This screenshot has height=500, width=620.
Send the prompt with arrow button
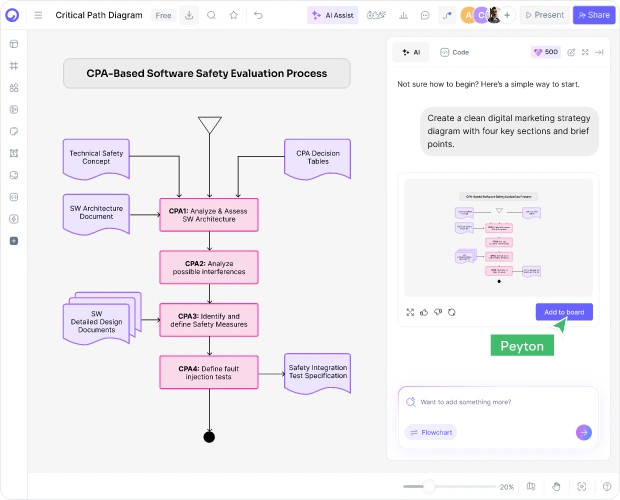pyautogui.click(x=584, y=432)
